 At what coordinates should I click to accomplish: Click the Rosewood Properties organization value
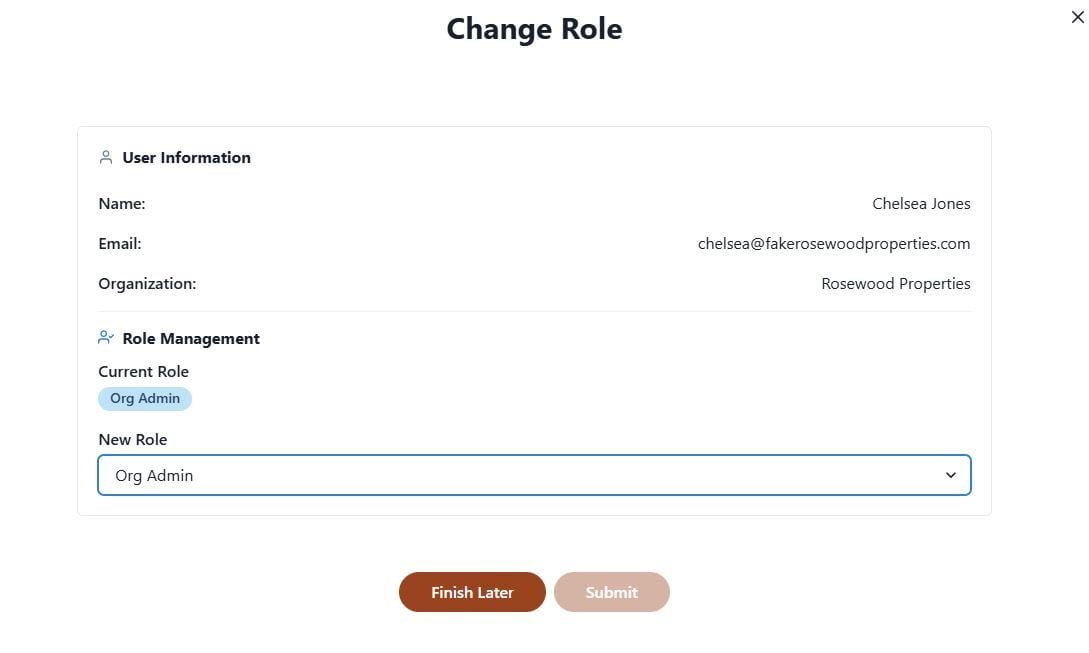coord(895,283)
